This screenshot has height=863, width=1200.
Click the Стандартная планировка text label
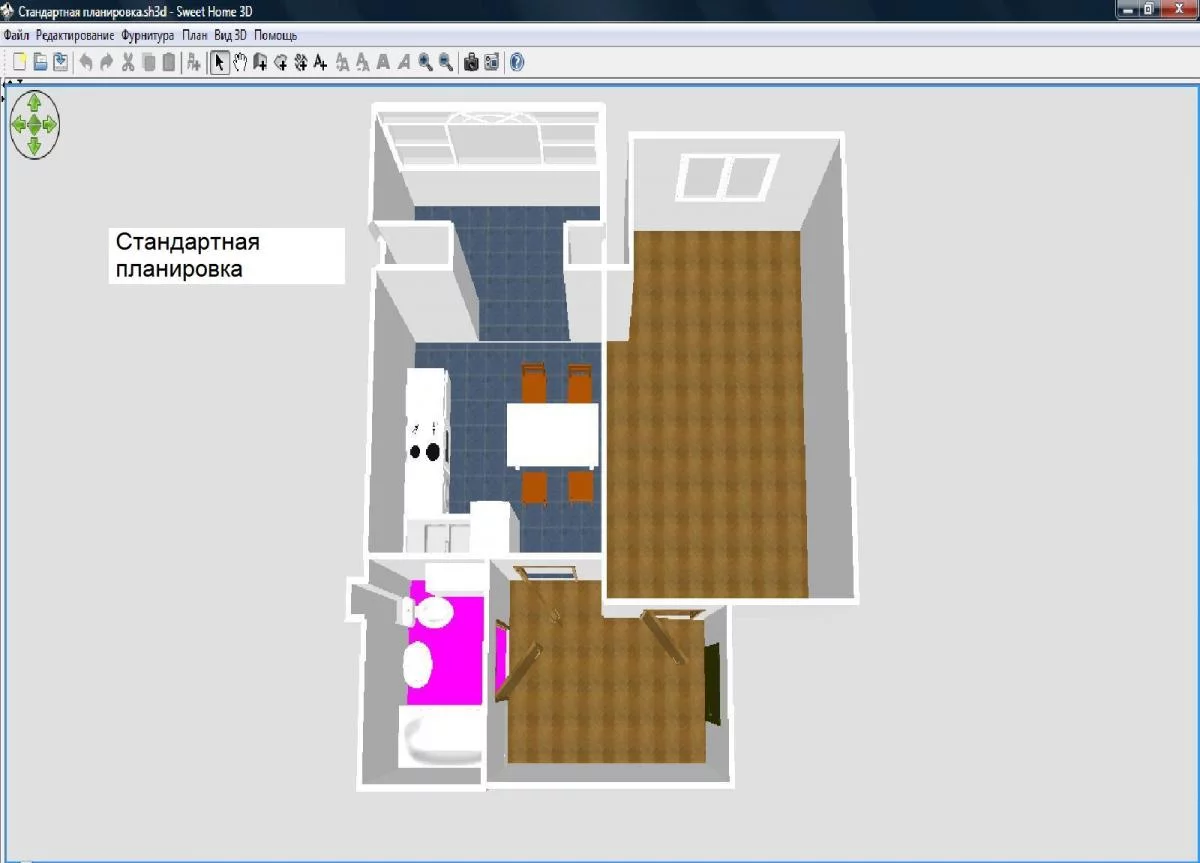coord(227,256)
